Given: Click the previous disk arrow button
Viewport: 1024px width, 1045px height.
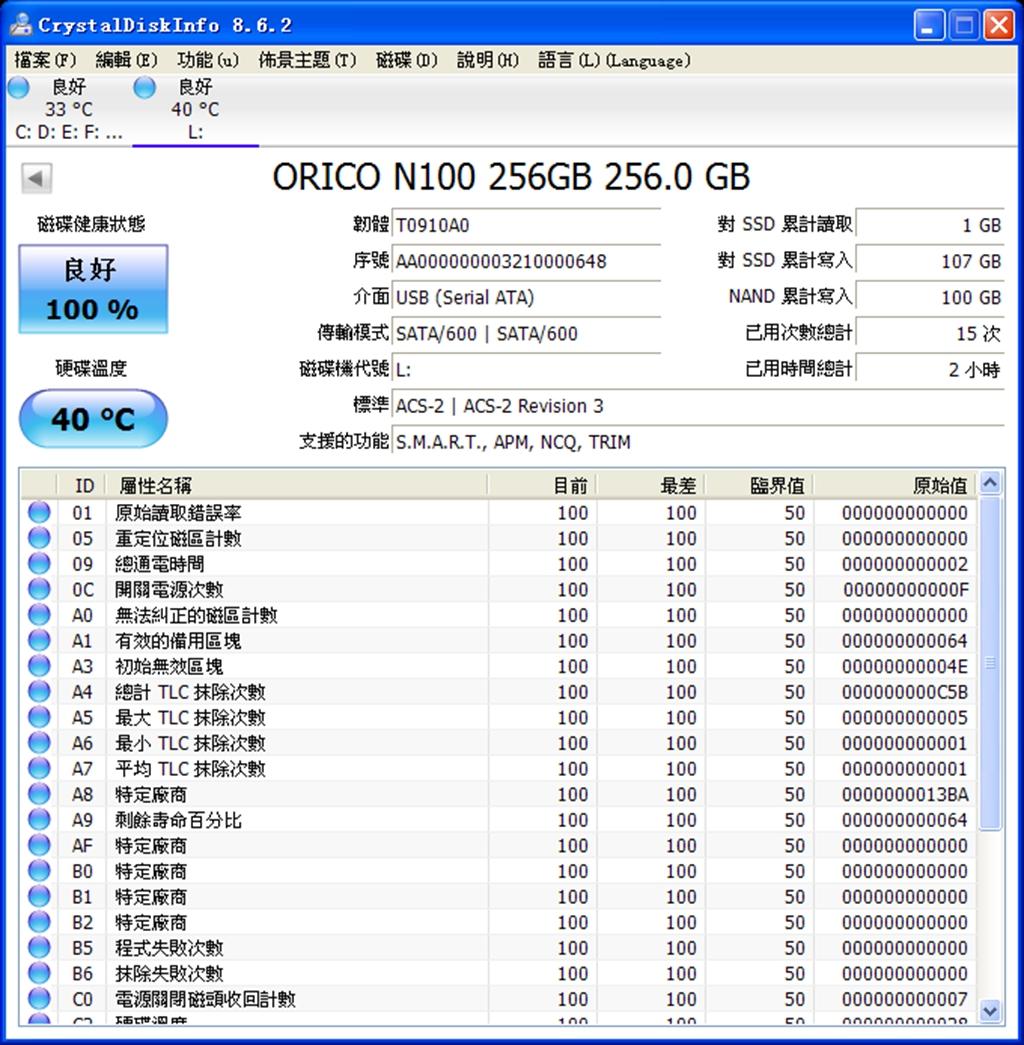Looking at the screenshot, I should 36,179.
